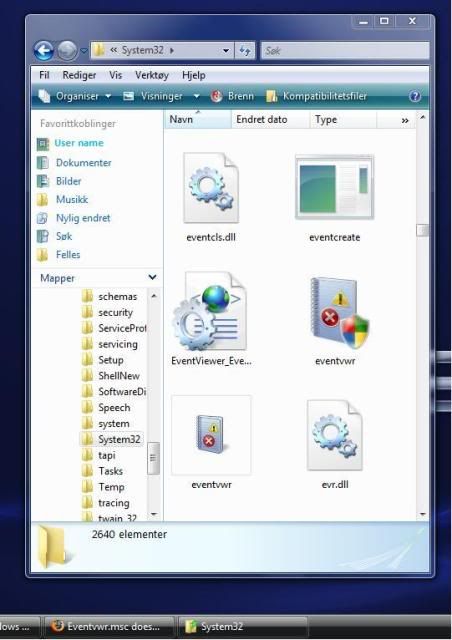Select the schemas folder in tree
This screenshot has width=452, height=640.
click(x=109, y=297)
